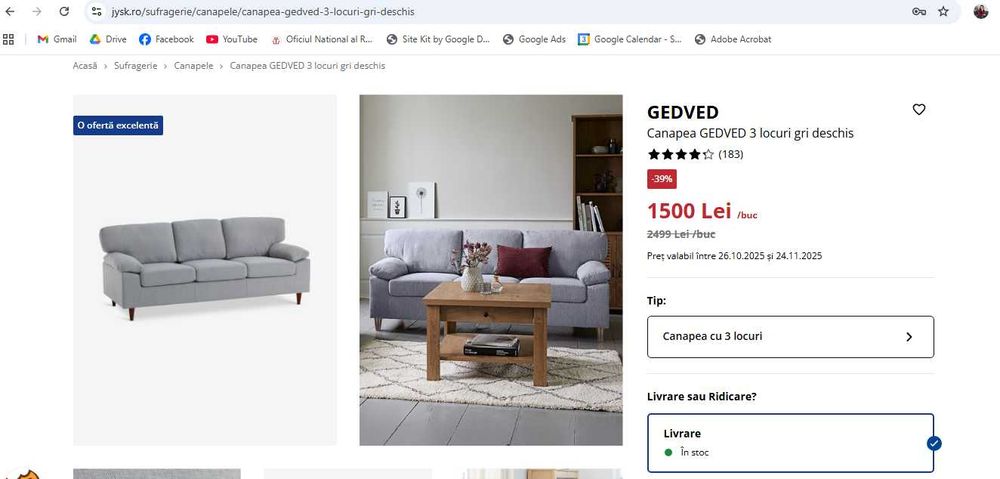
Task: Expand the Canapea cu 3 locuri selector
Action: [790, 337]
